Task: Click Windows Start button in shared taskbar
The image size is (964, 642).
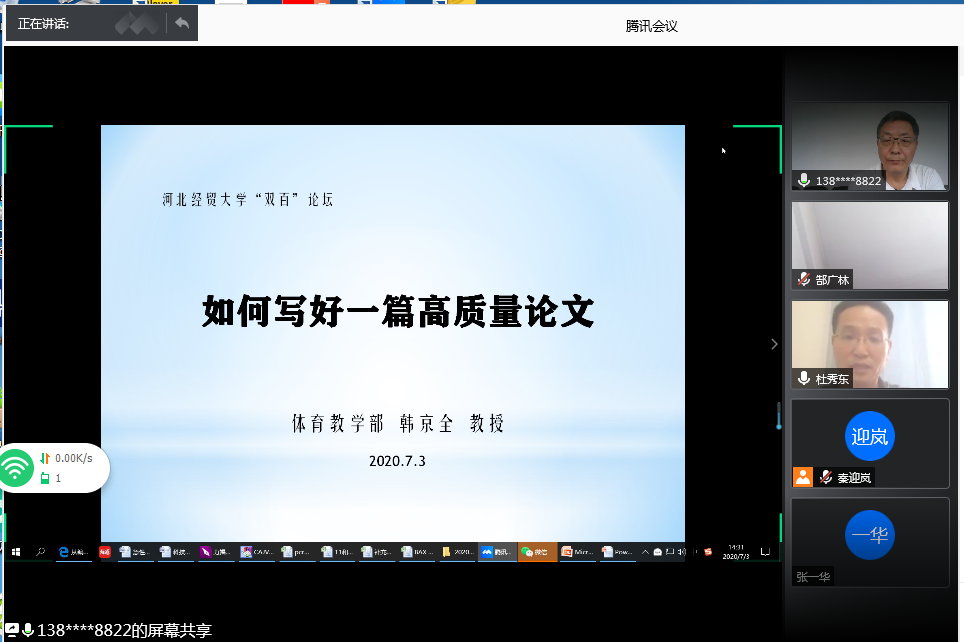Action: click(16, 551)
